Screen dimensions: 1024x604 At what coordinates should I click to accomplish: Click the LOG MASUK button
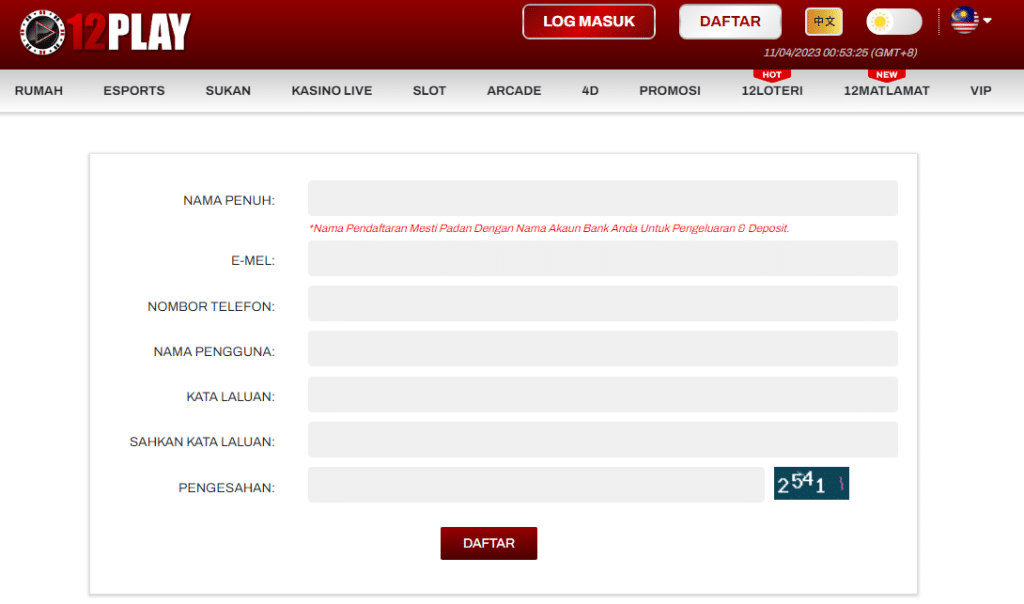click(x=588, y=22)
